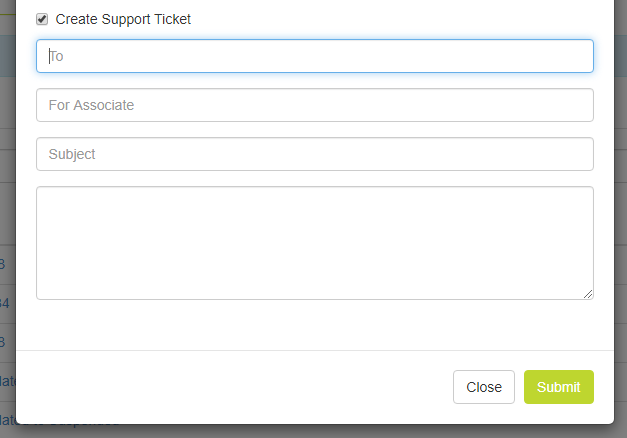
Task: Click the empty dialog footer left of Close
Action: coord(230,387)
